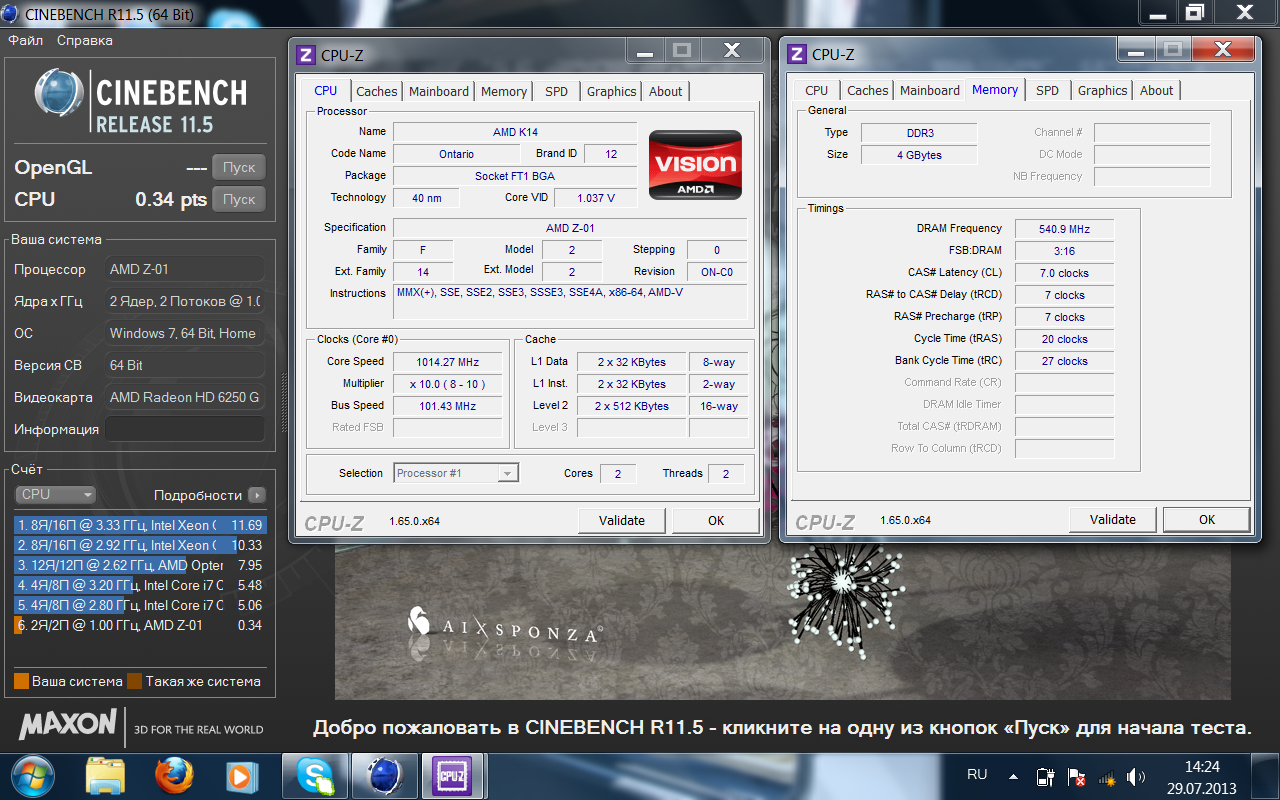This screenshot has height=800, width=1280.
Task: Open Windows Media Player from taskbar
Action: (241, 775)
